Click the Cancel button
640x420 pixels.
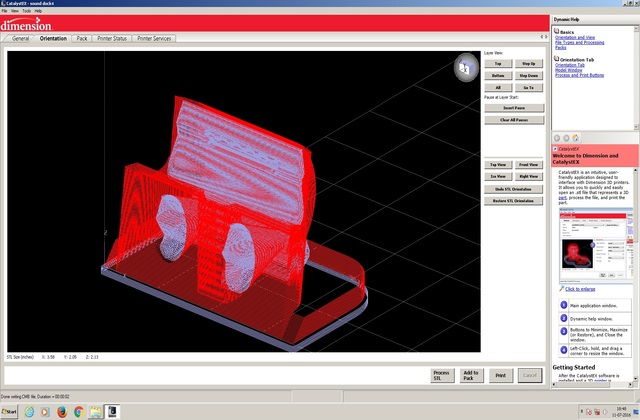(530, 376)
